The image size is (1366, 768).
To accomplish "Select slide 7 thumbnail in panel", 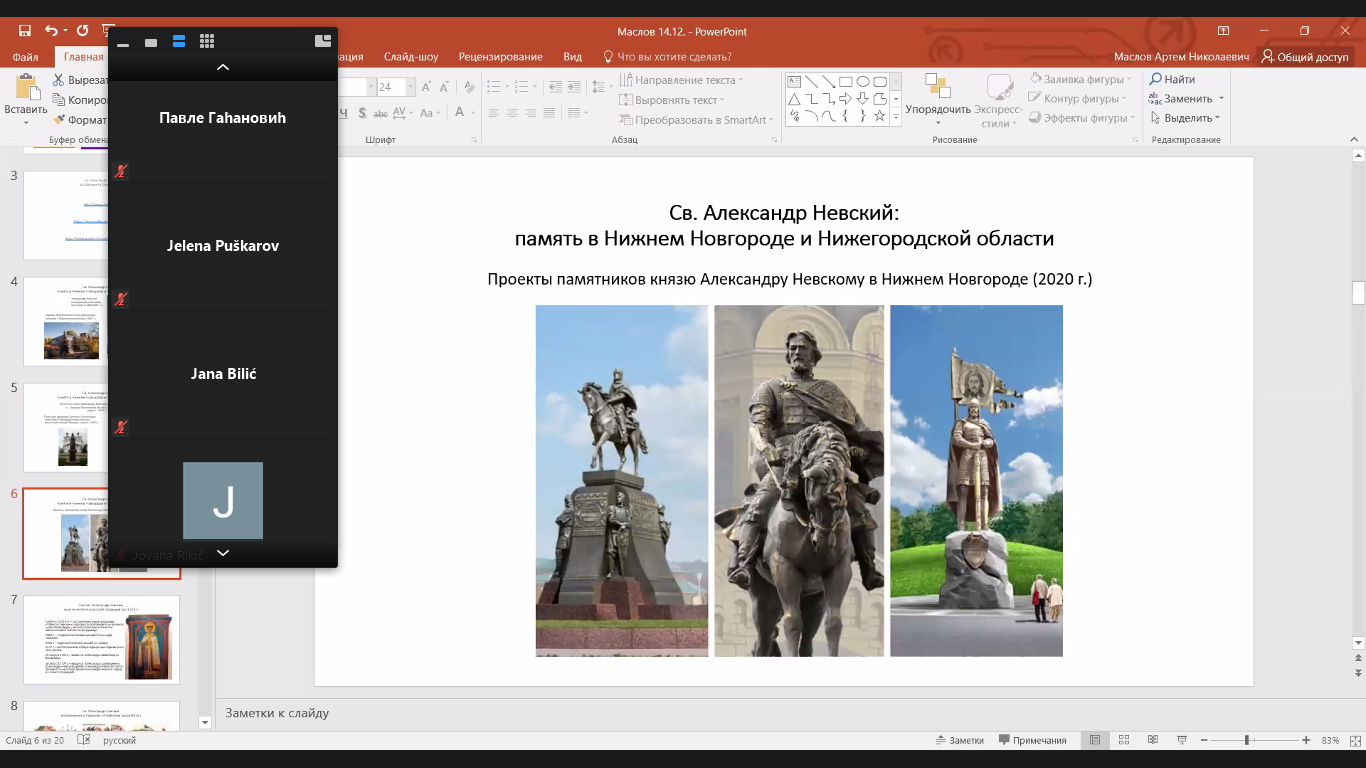I will click(x=101, y=639).
